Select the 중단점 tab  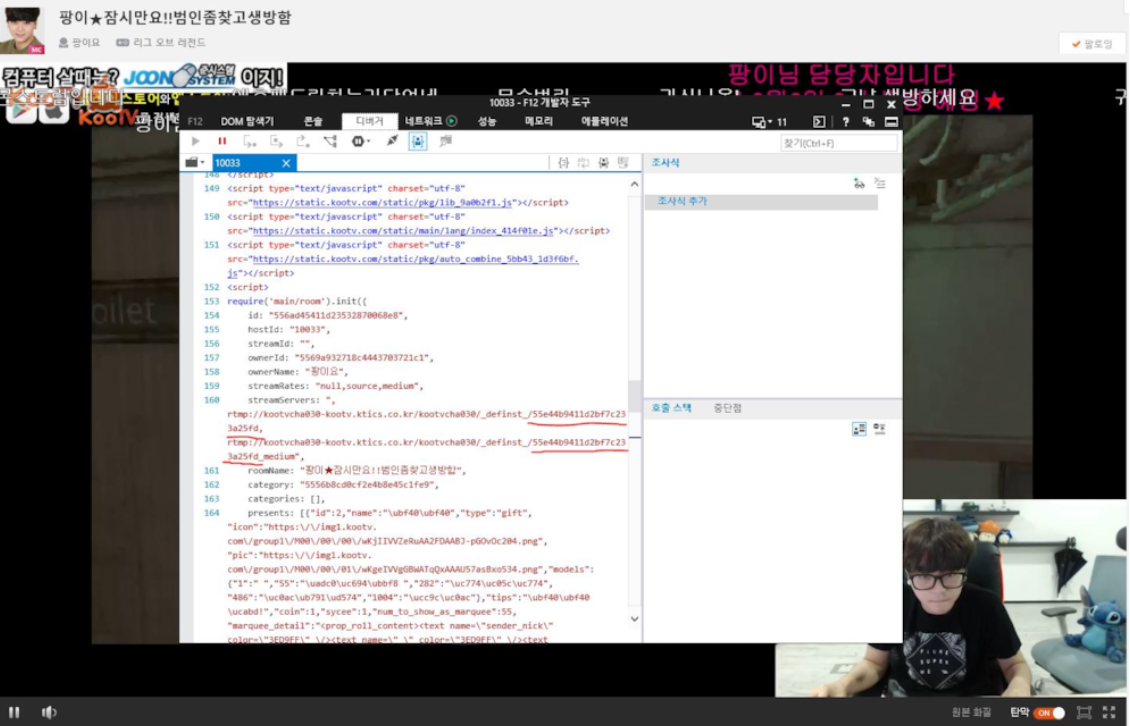coord(727,408)
